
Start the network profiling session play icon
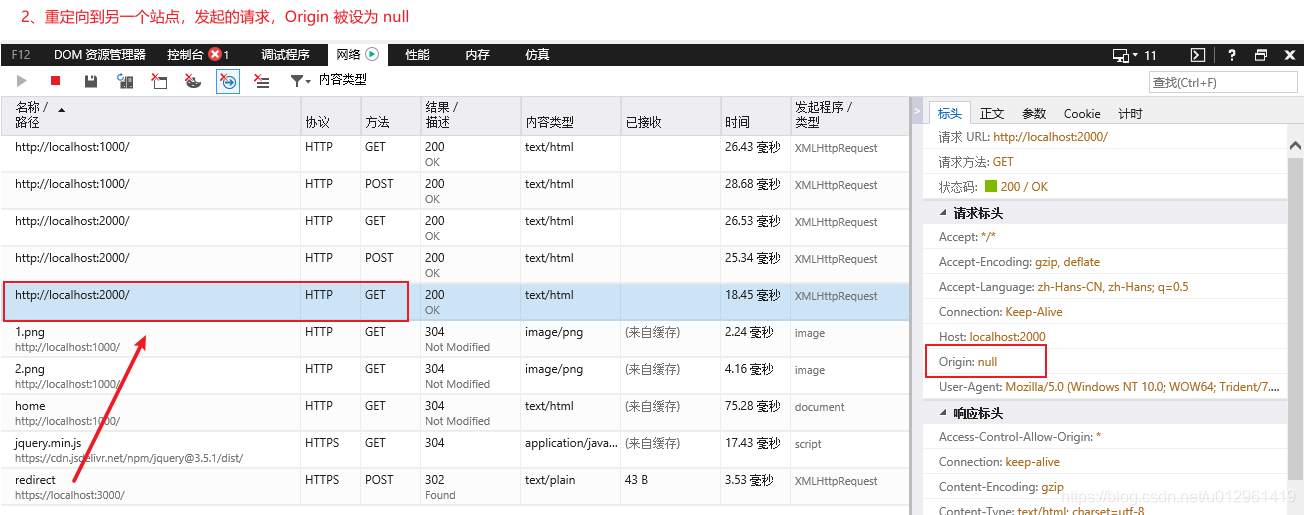tap(22, 81)
